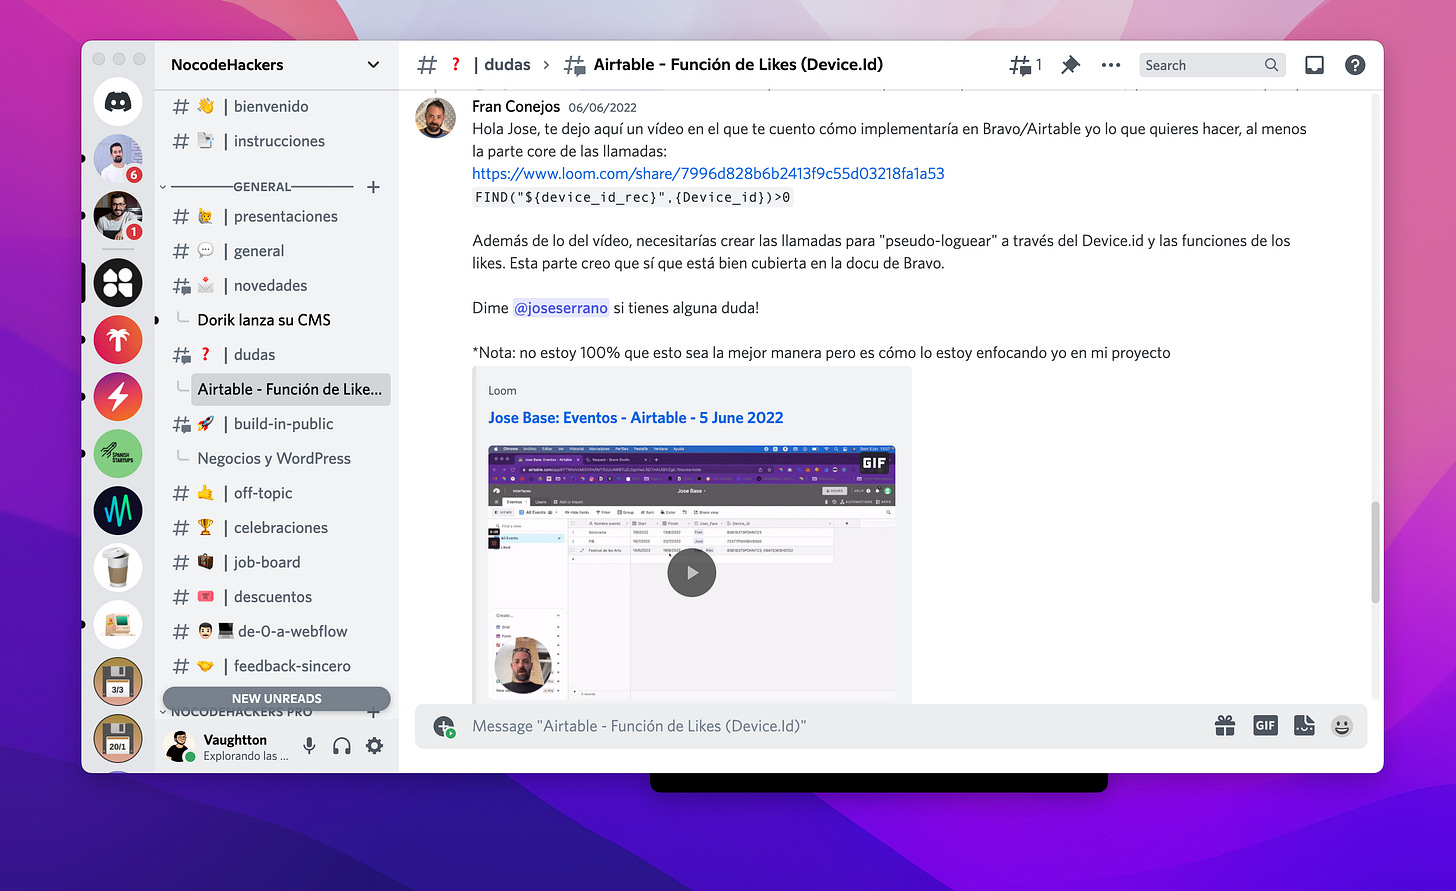Open the inbox icon in header

coord(1314,65)
